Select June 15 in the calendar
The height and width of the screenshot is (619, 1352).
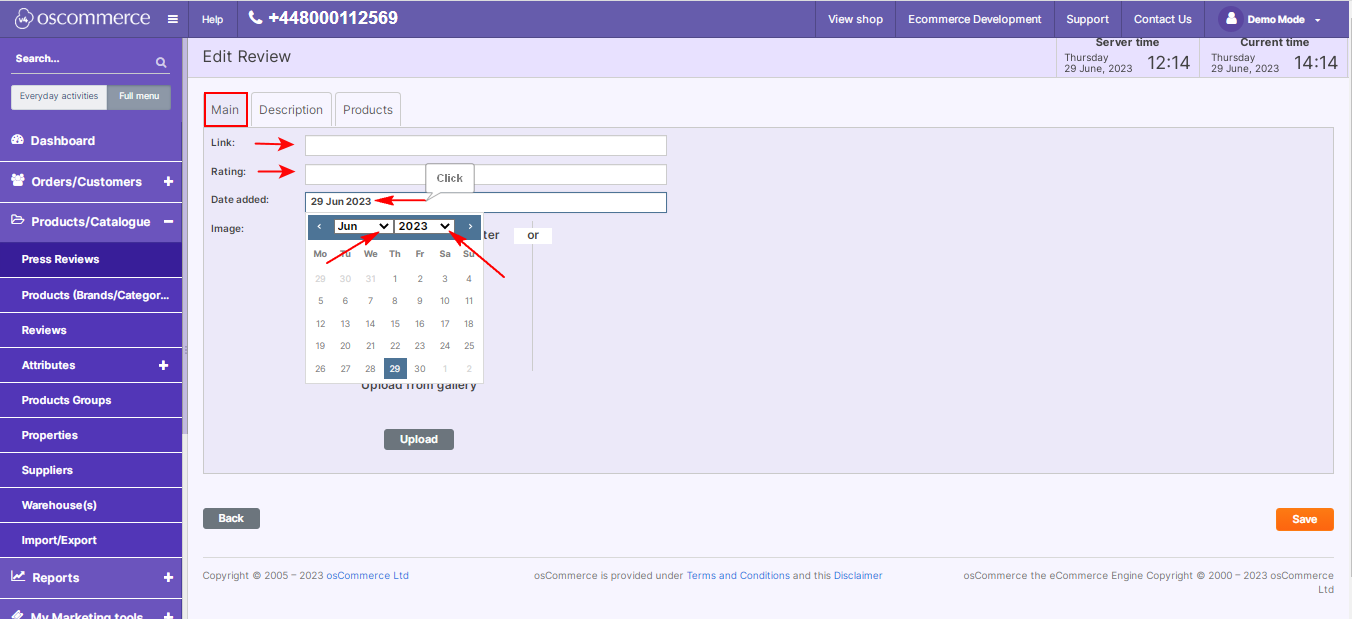point(395,324)
